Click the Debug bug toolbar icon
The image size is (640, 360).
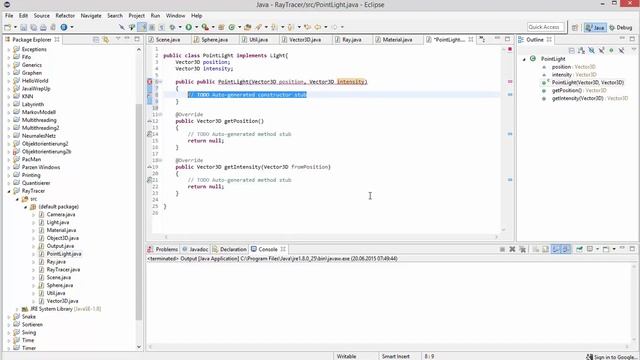pyautogui.click(x=172, y=27)
